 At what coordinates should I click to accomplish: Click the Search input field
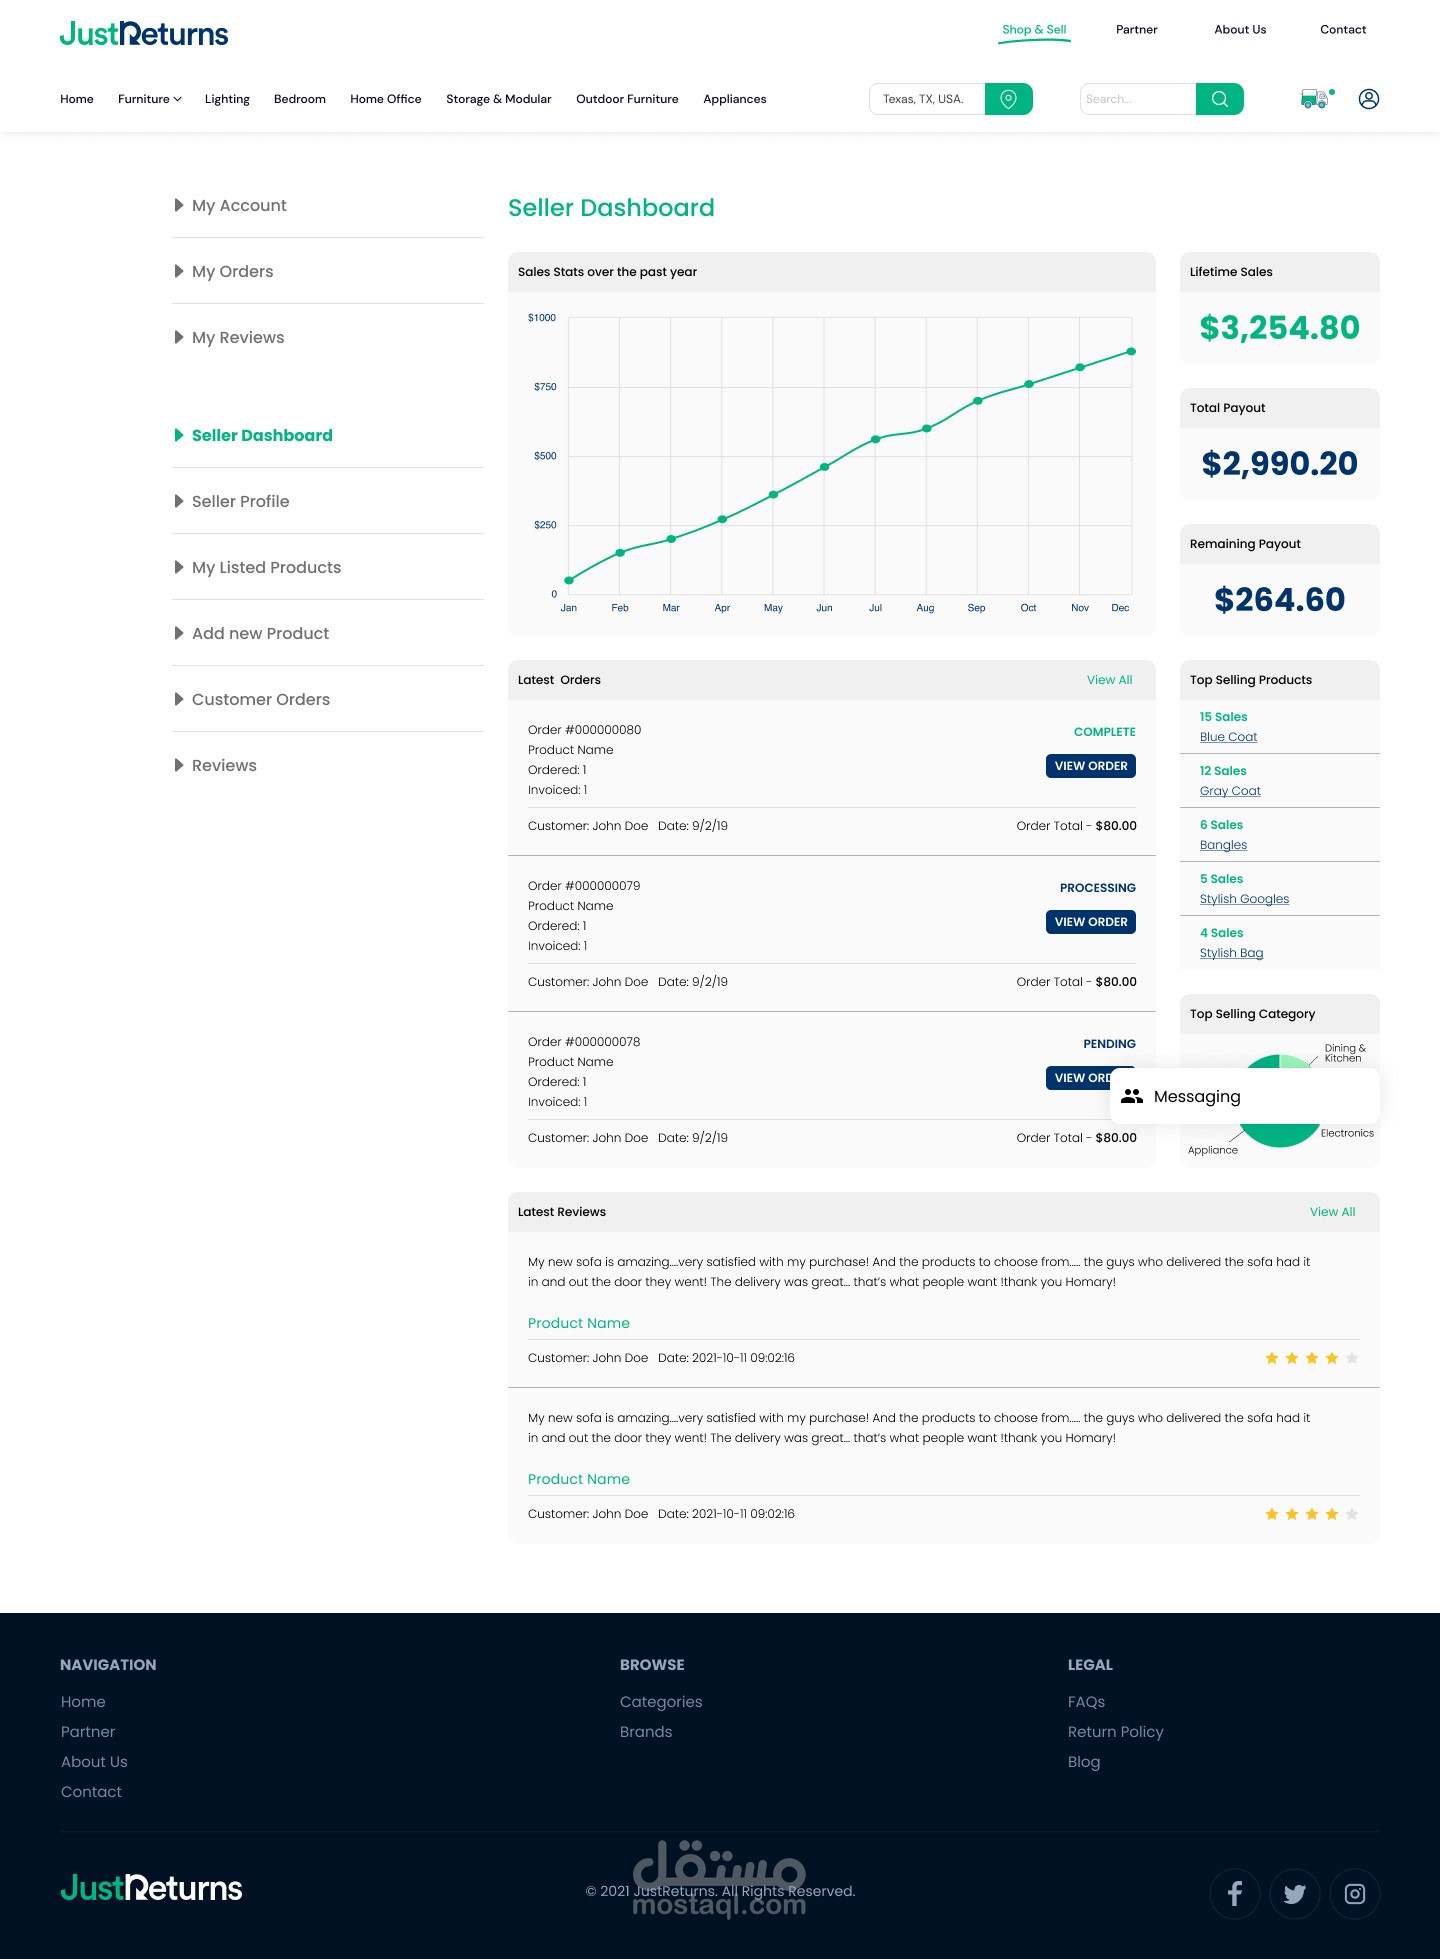click(1138, 99)
